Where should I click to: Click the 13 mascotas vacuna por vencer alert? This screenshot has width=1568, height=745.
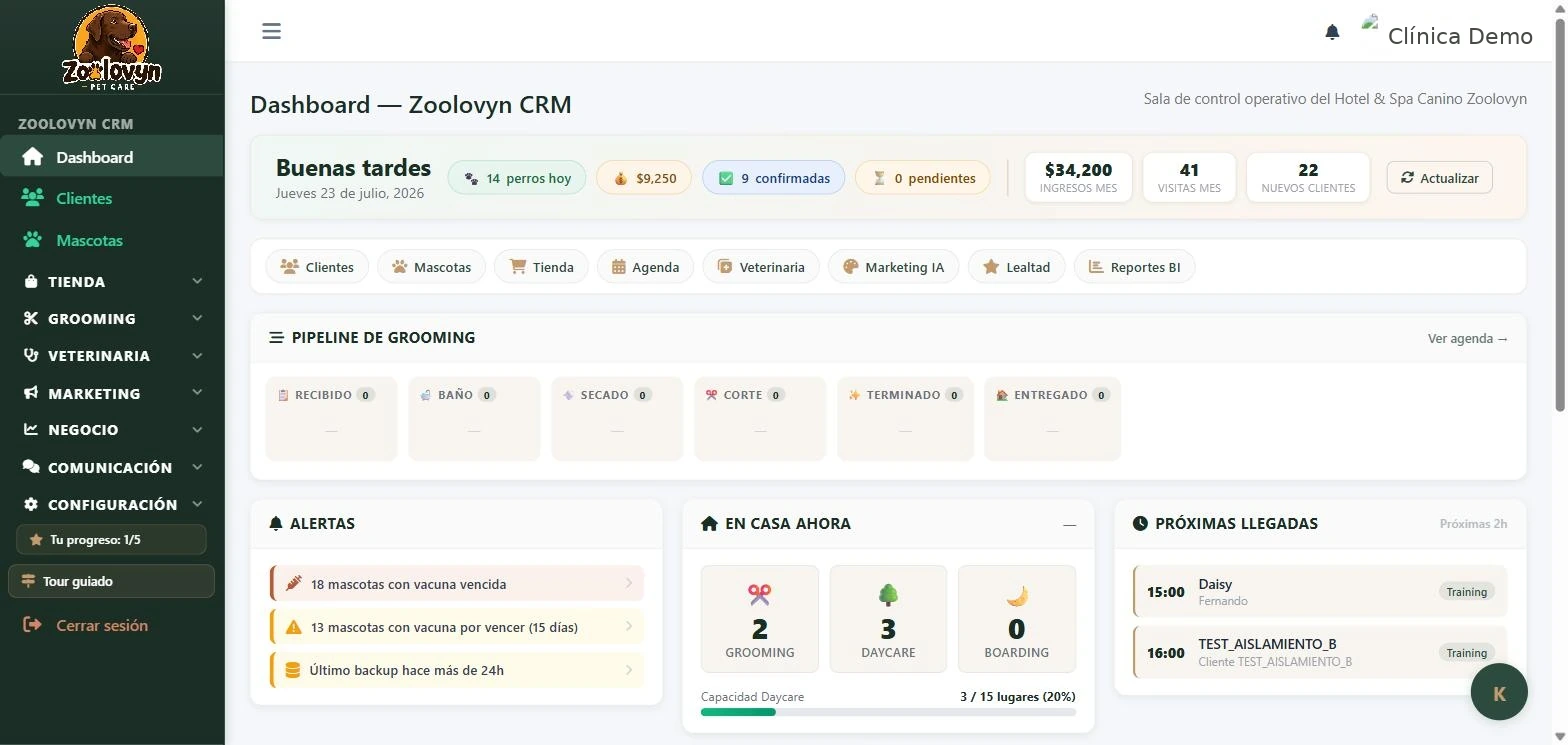tap(457, 627)
